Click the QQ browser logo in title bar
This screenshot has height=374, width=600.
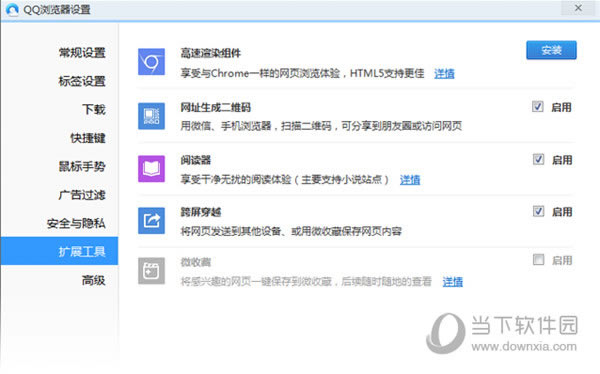click(x=12, y=9)
